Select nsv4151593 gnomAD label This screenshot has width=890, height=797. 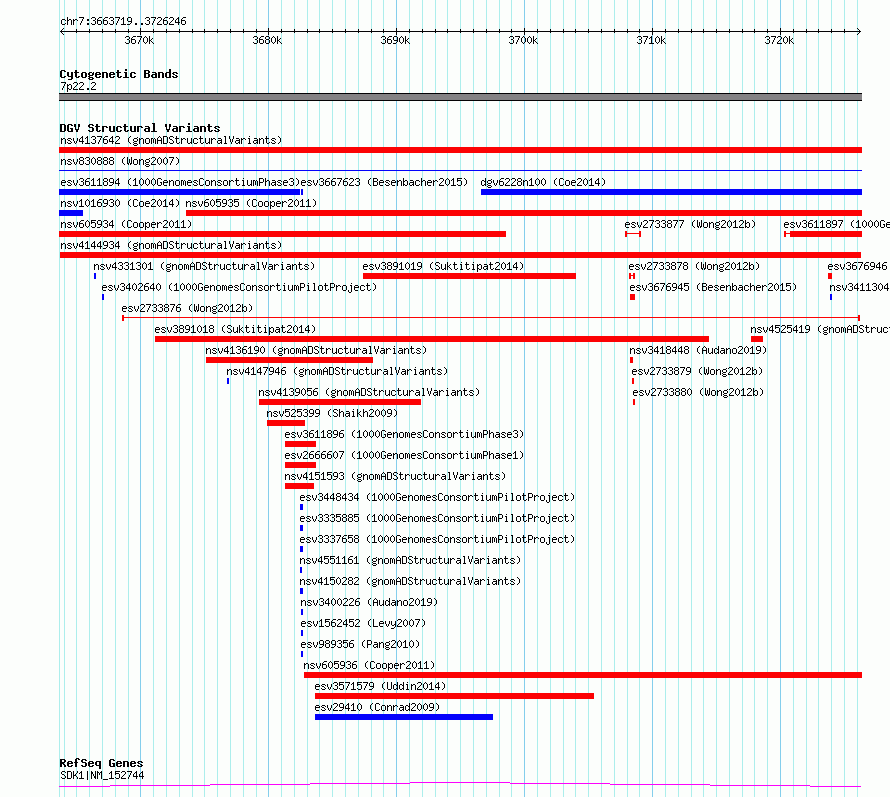(x=395, y=476)
